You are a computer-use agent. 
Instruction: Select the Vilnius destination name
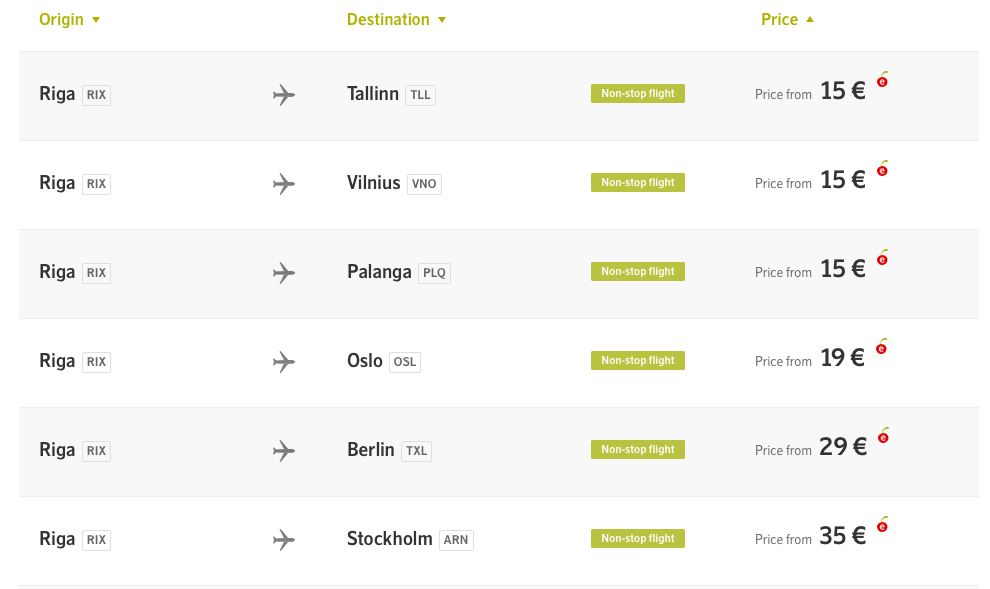pos(373,183)
